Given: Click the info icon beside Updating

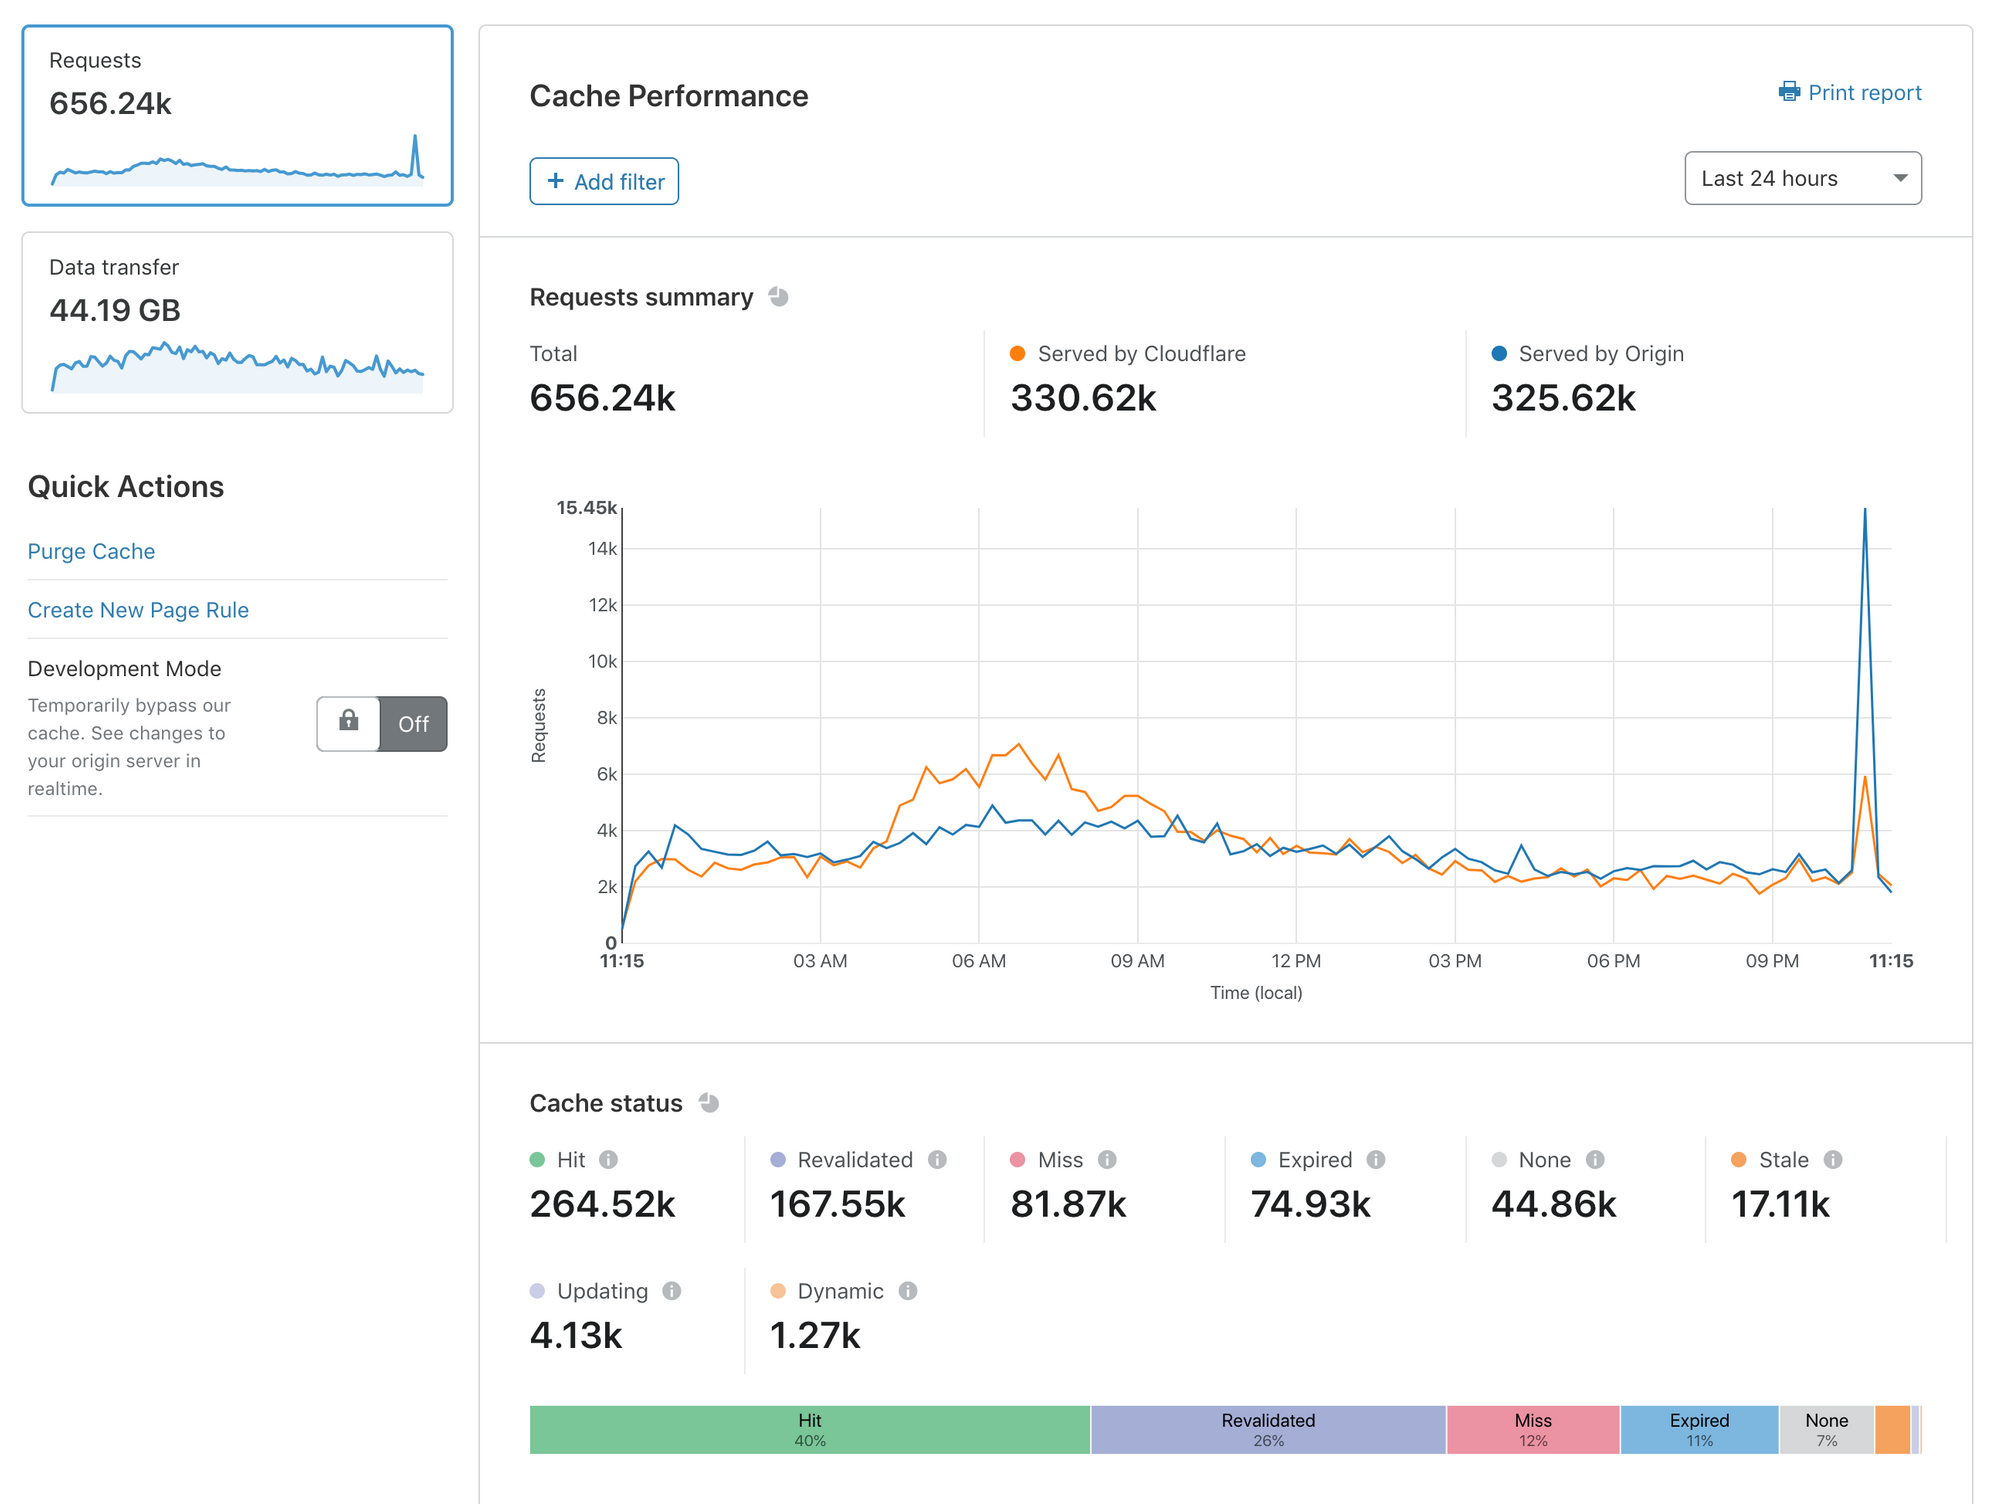Looking at the screenshot, I should click(672, 1291).
